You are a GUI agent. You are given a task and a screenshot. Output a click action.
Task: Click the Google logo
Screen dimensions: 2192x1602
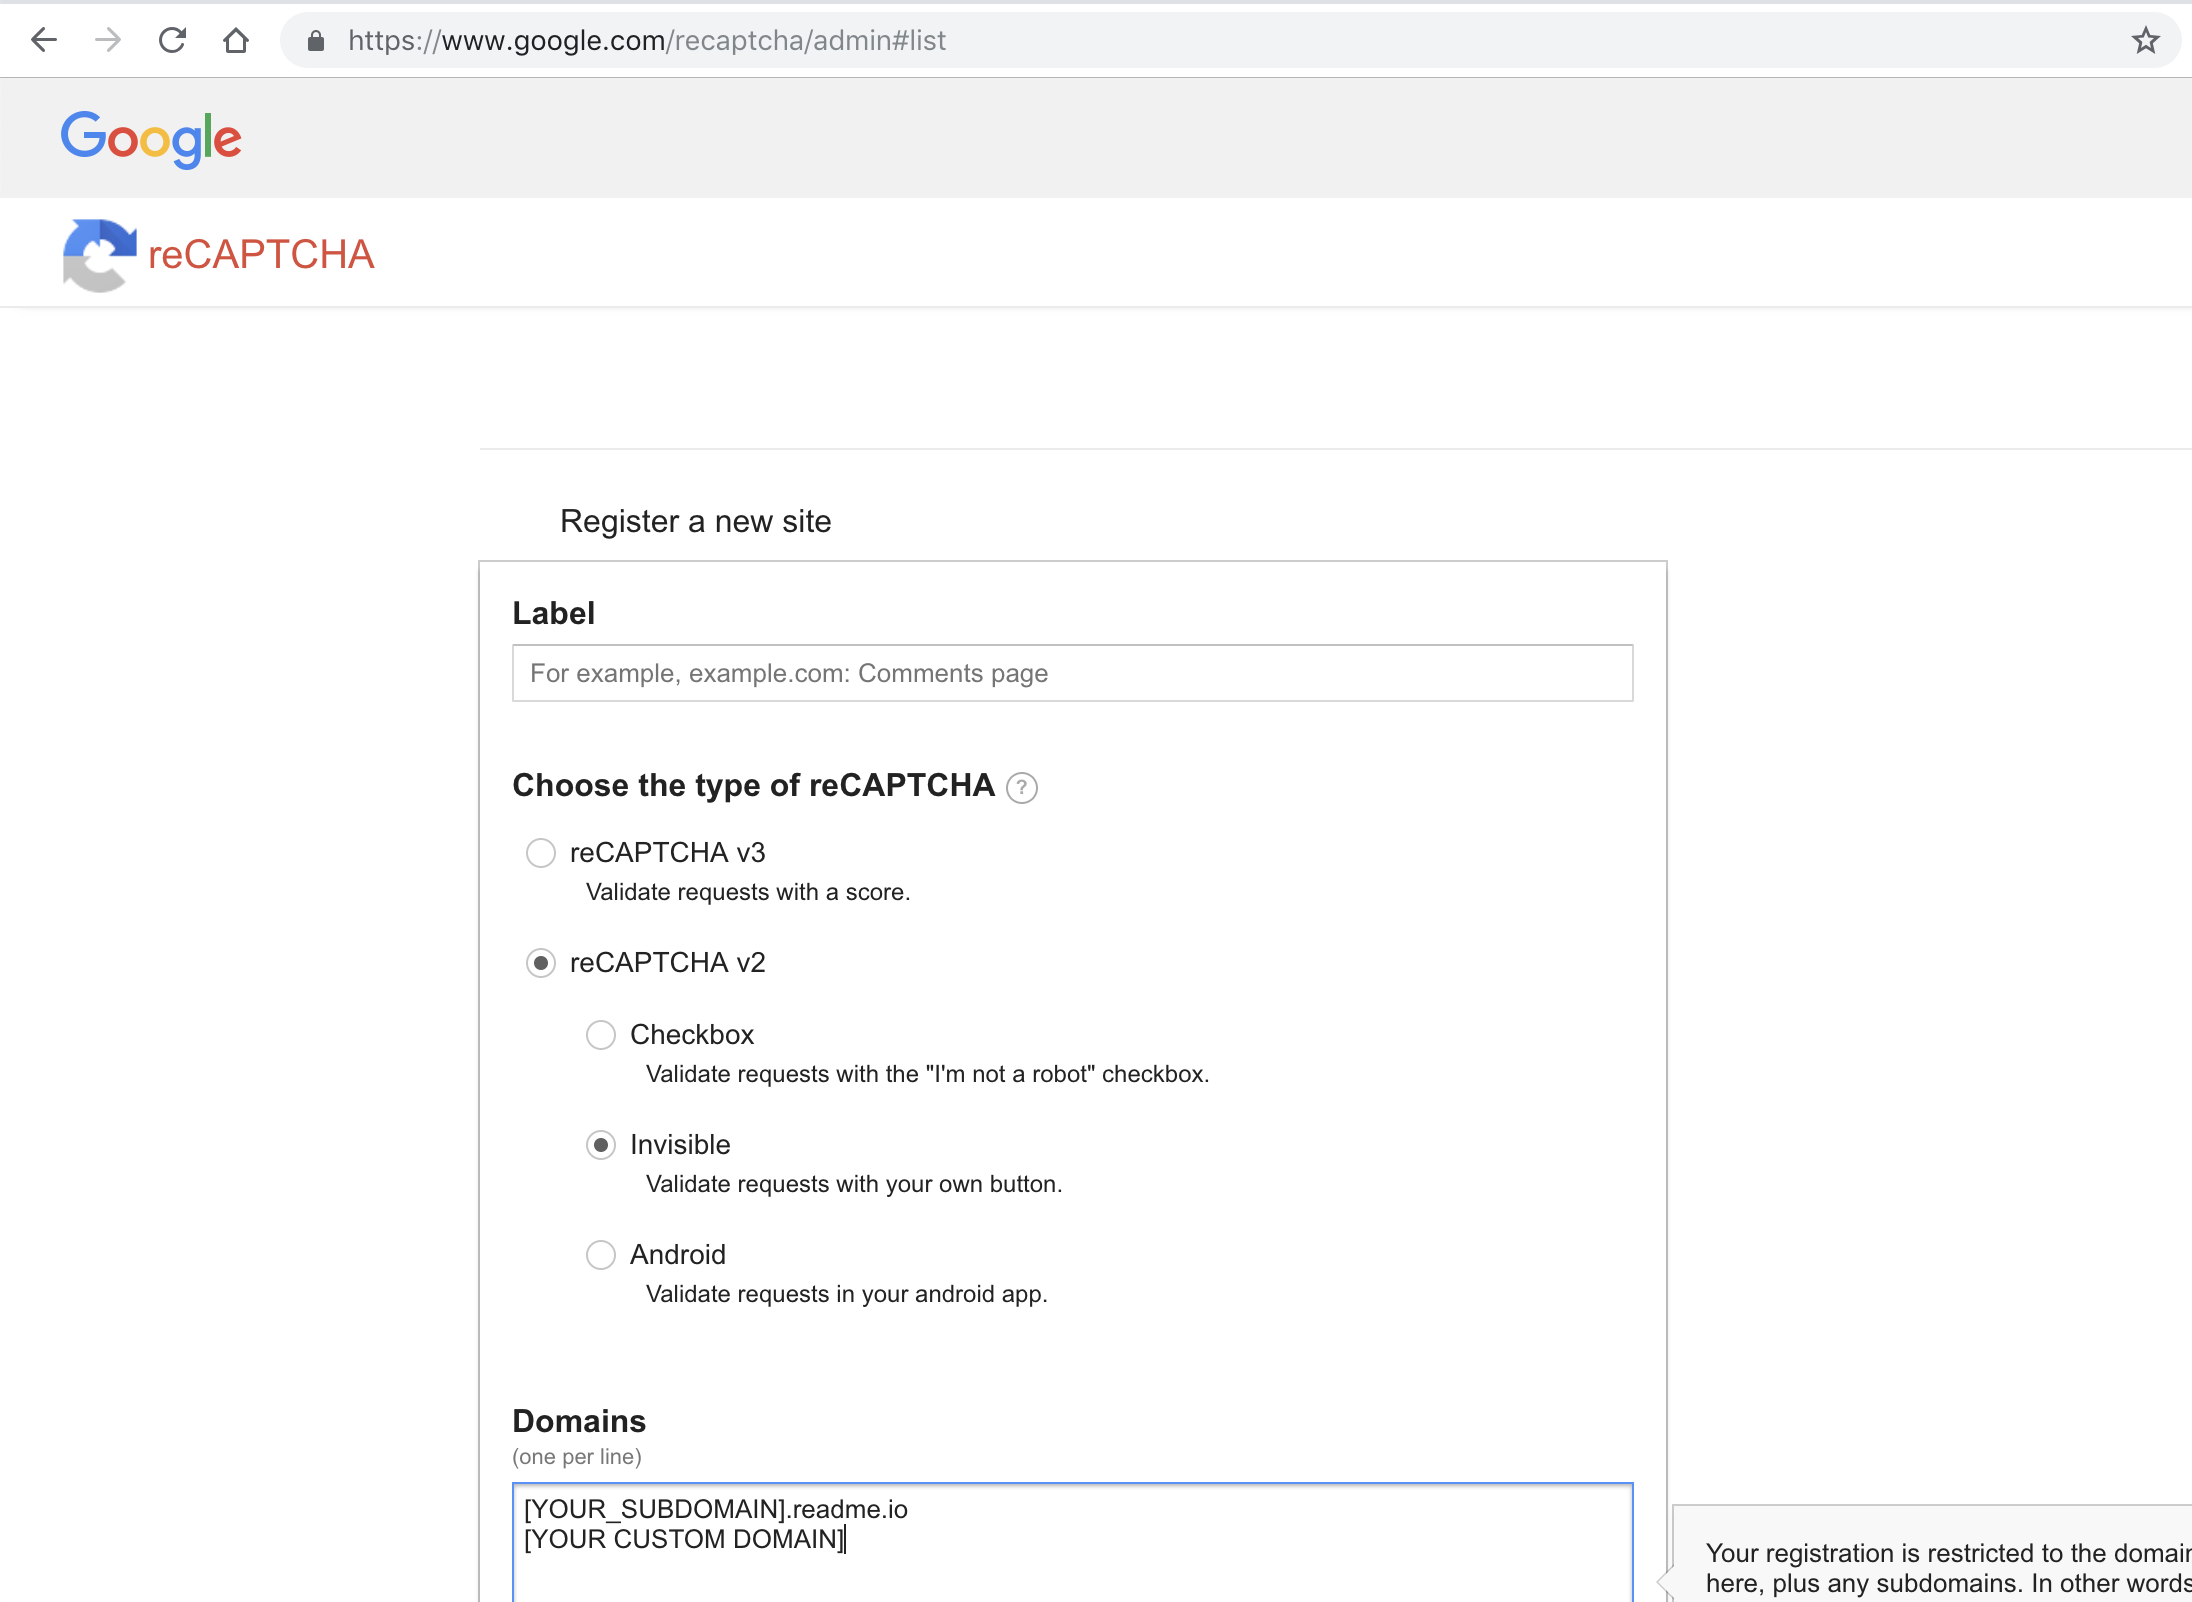tap(151, 138)
